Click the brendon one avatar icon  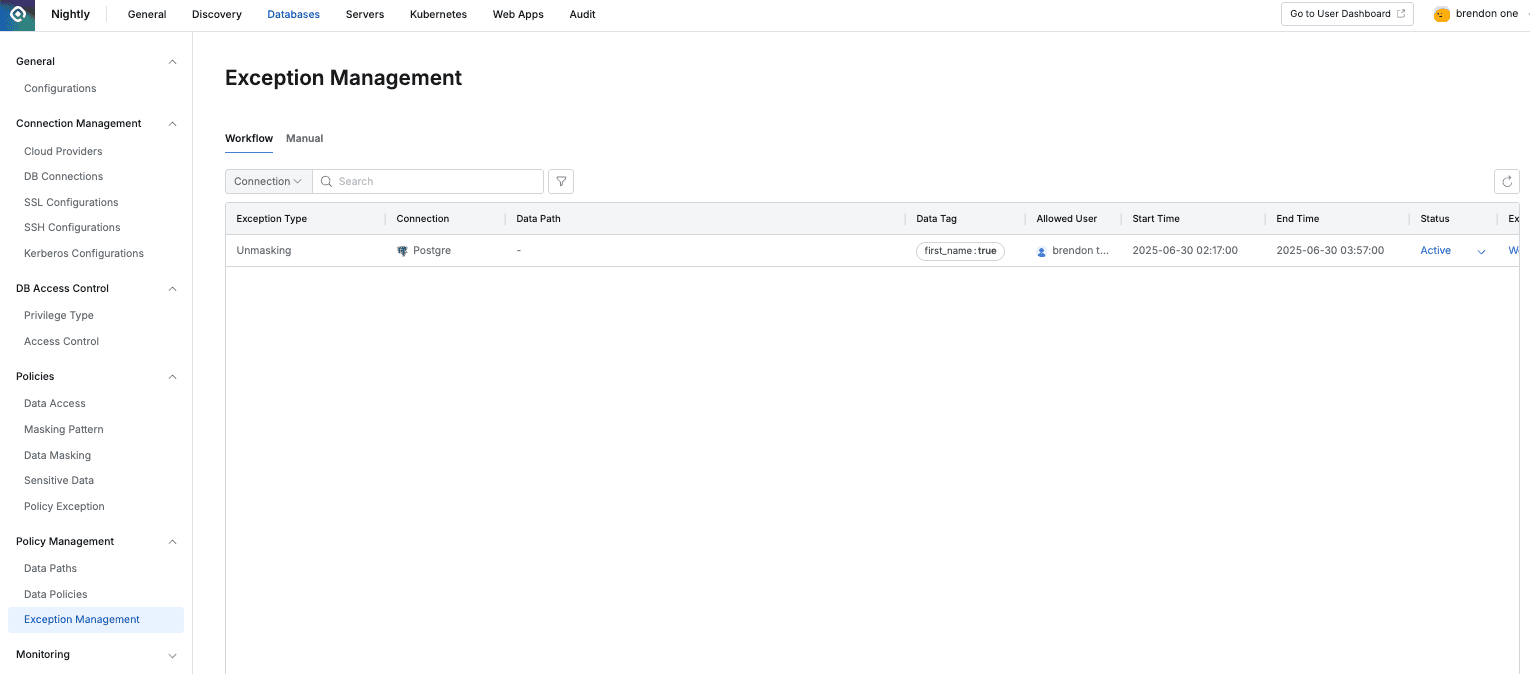[x=1441, y=14]
